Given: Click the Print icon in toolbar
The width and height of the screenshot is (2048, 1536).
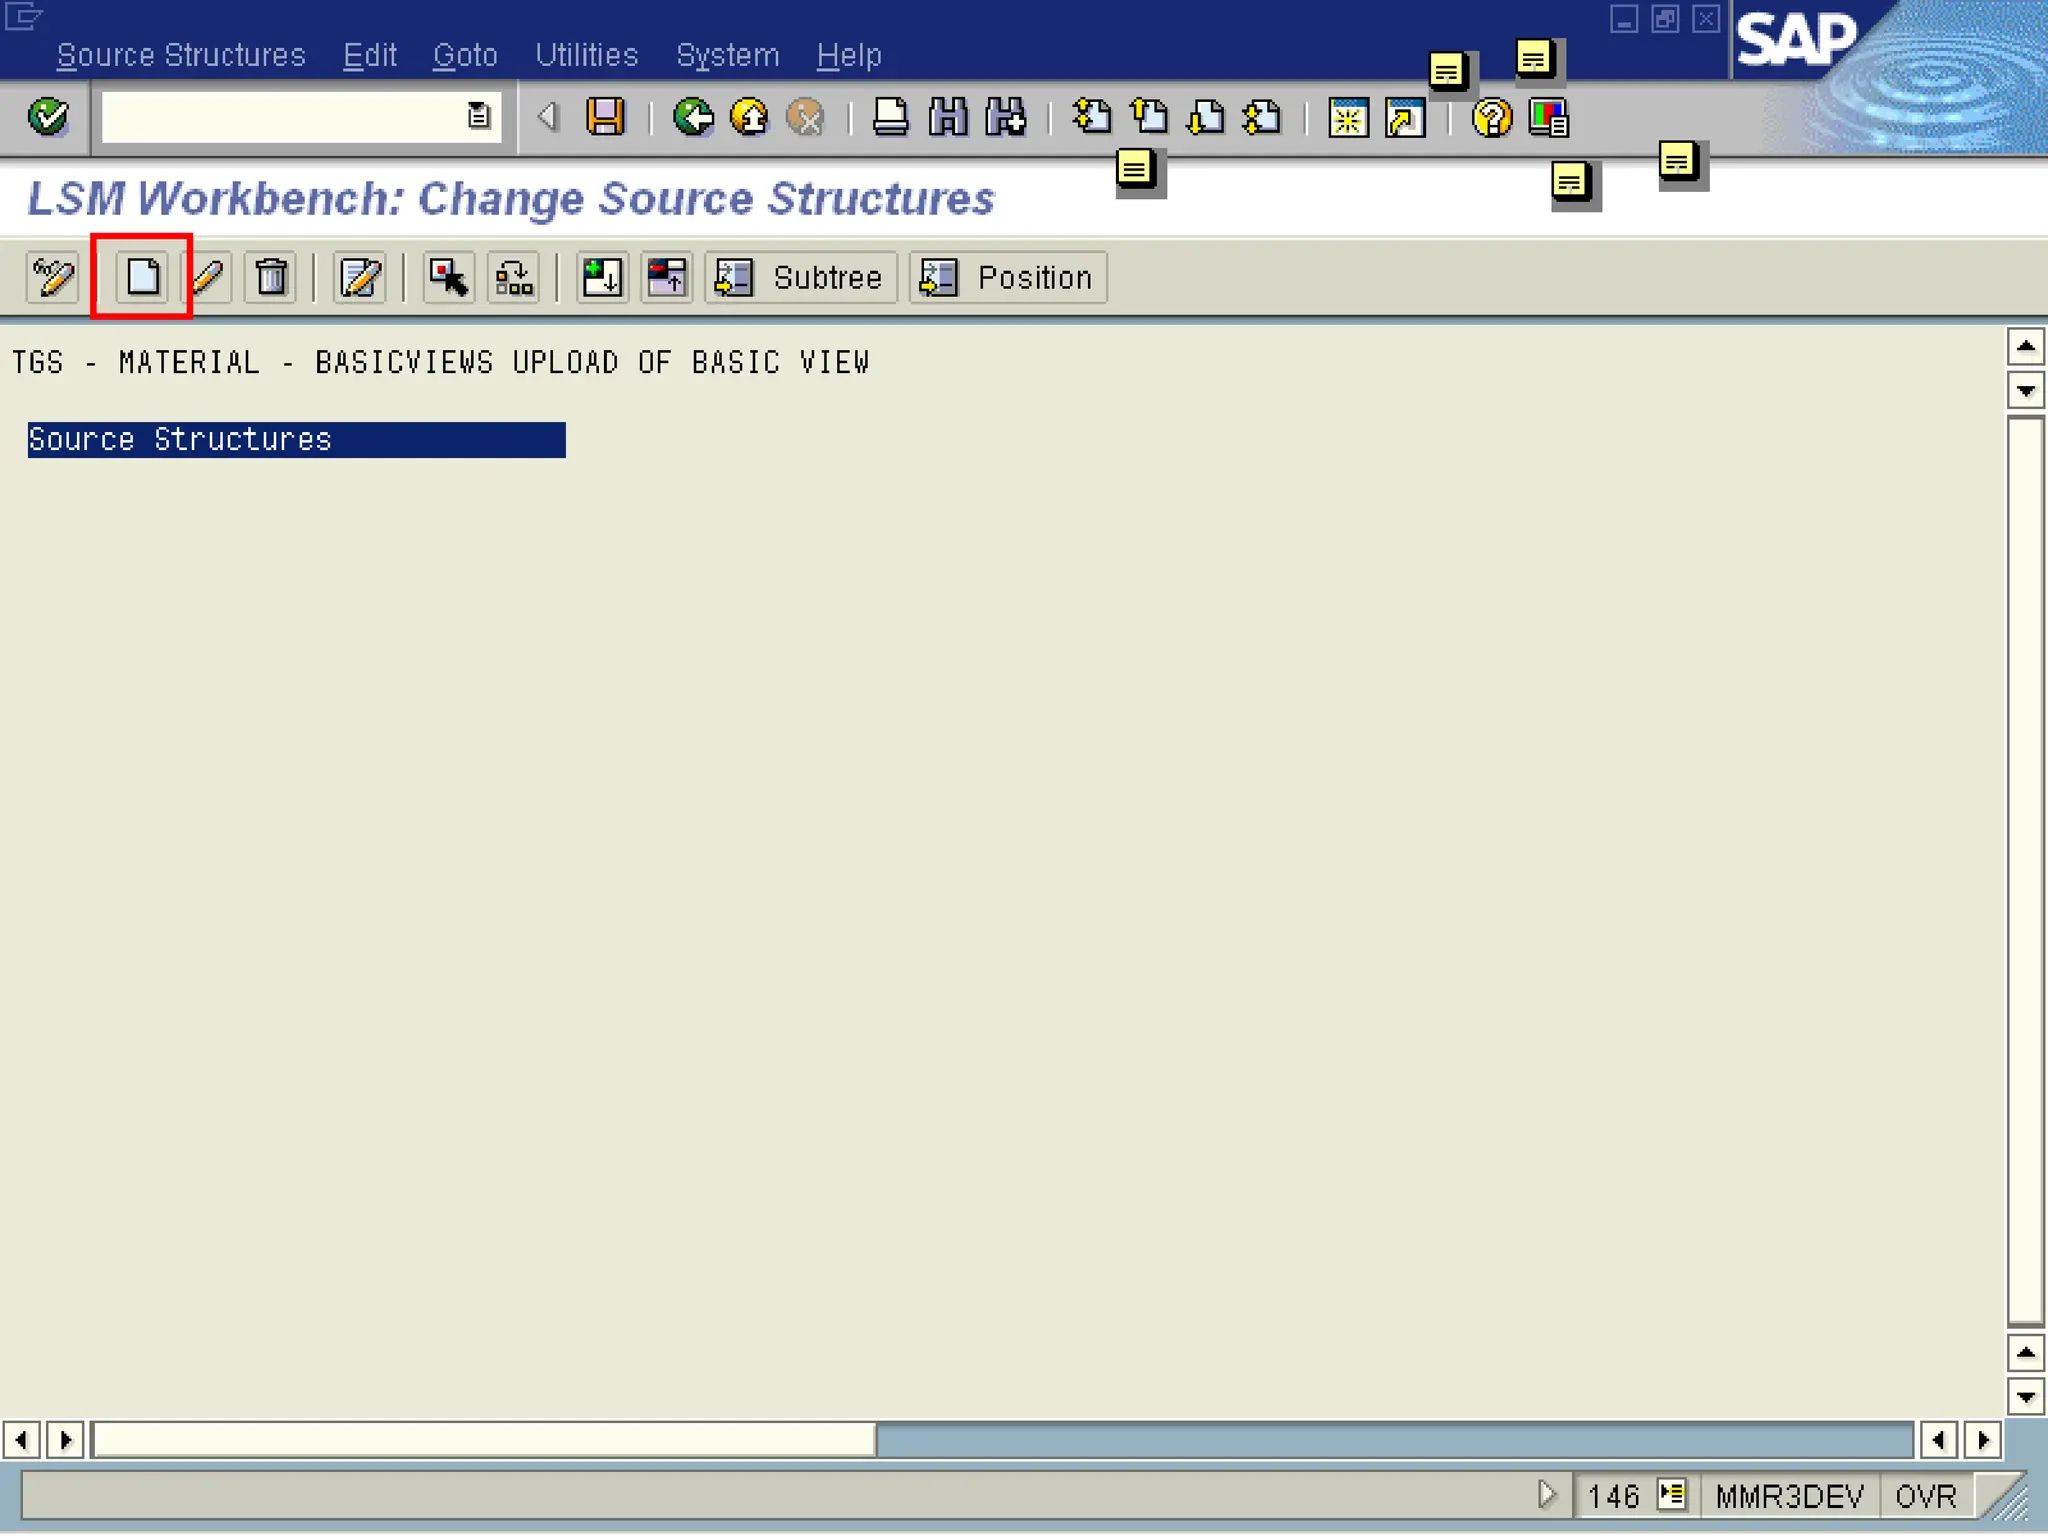Looking at the screenshot, I should [x=889, y=117].
